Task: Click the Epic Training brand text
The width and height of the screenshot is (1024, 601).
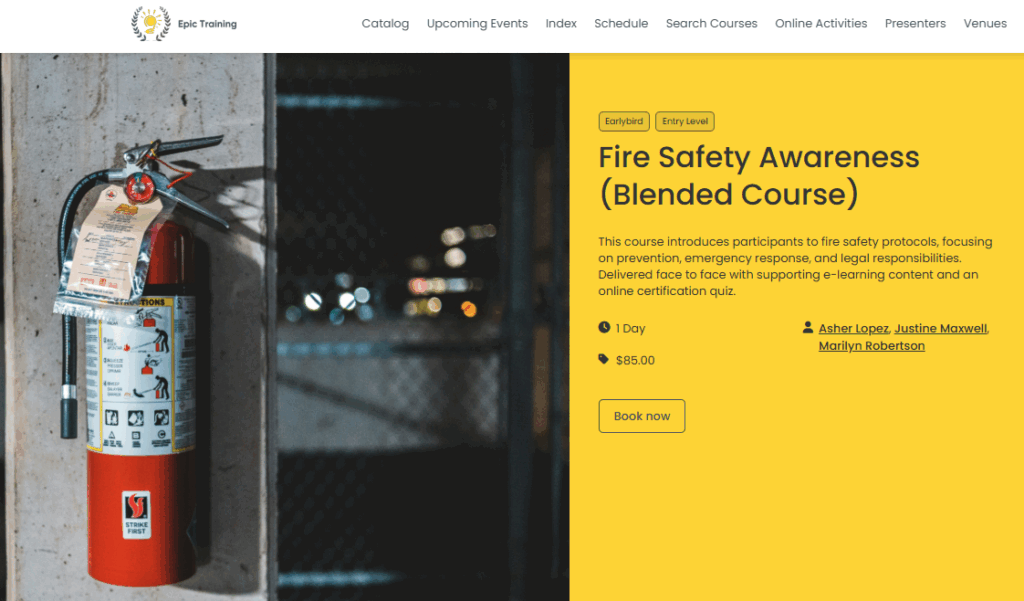Action: [x=208, y=24]
